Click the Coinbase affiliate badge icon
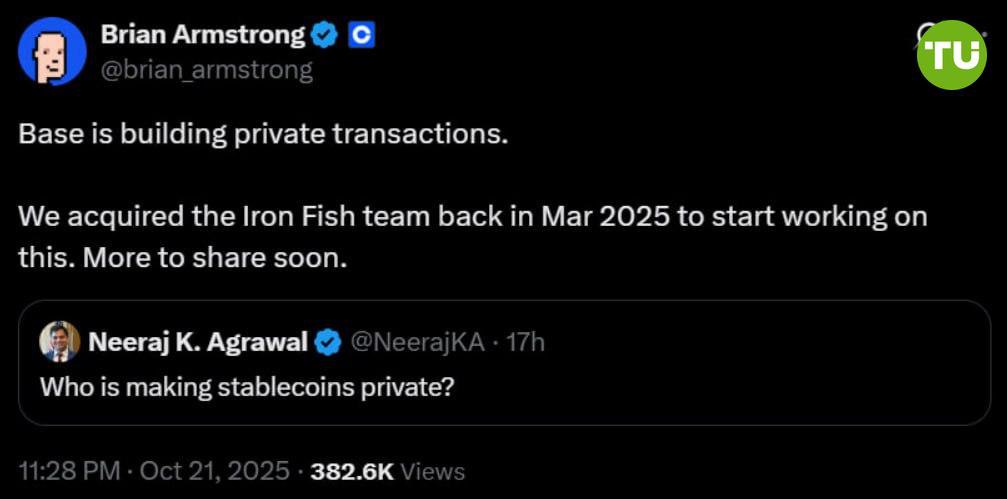Viewport: 1007px width, 499px height. pos(361,36)
